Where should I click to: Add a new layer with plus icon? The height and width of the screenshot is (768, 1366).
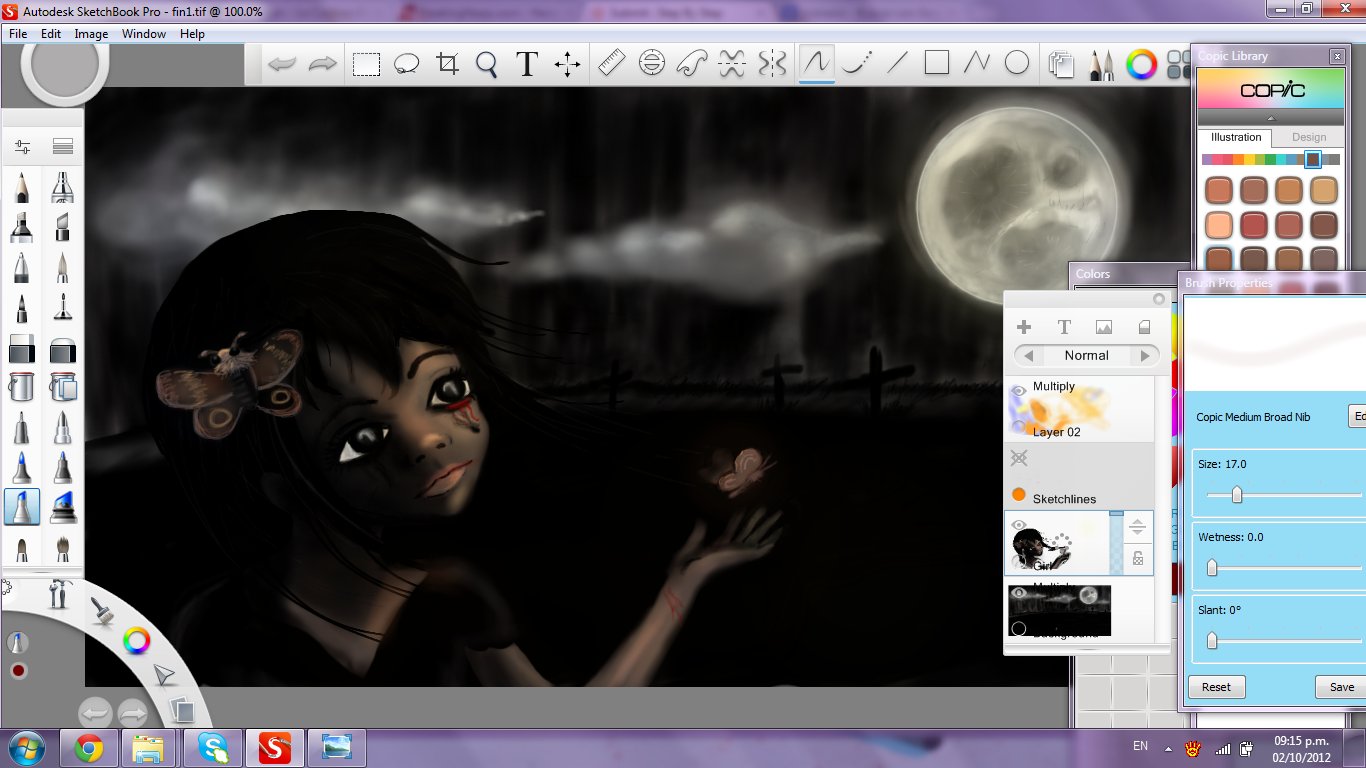point(1023,327)
